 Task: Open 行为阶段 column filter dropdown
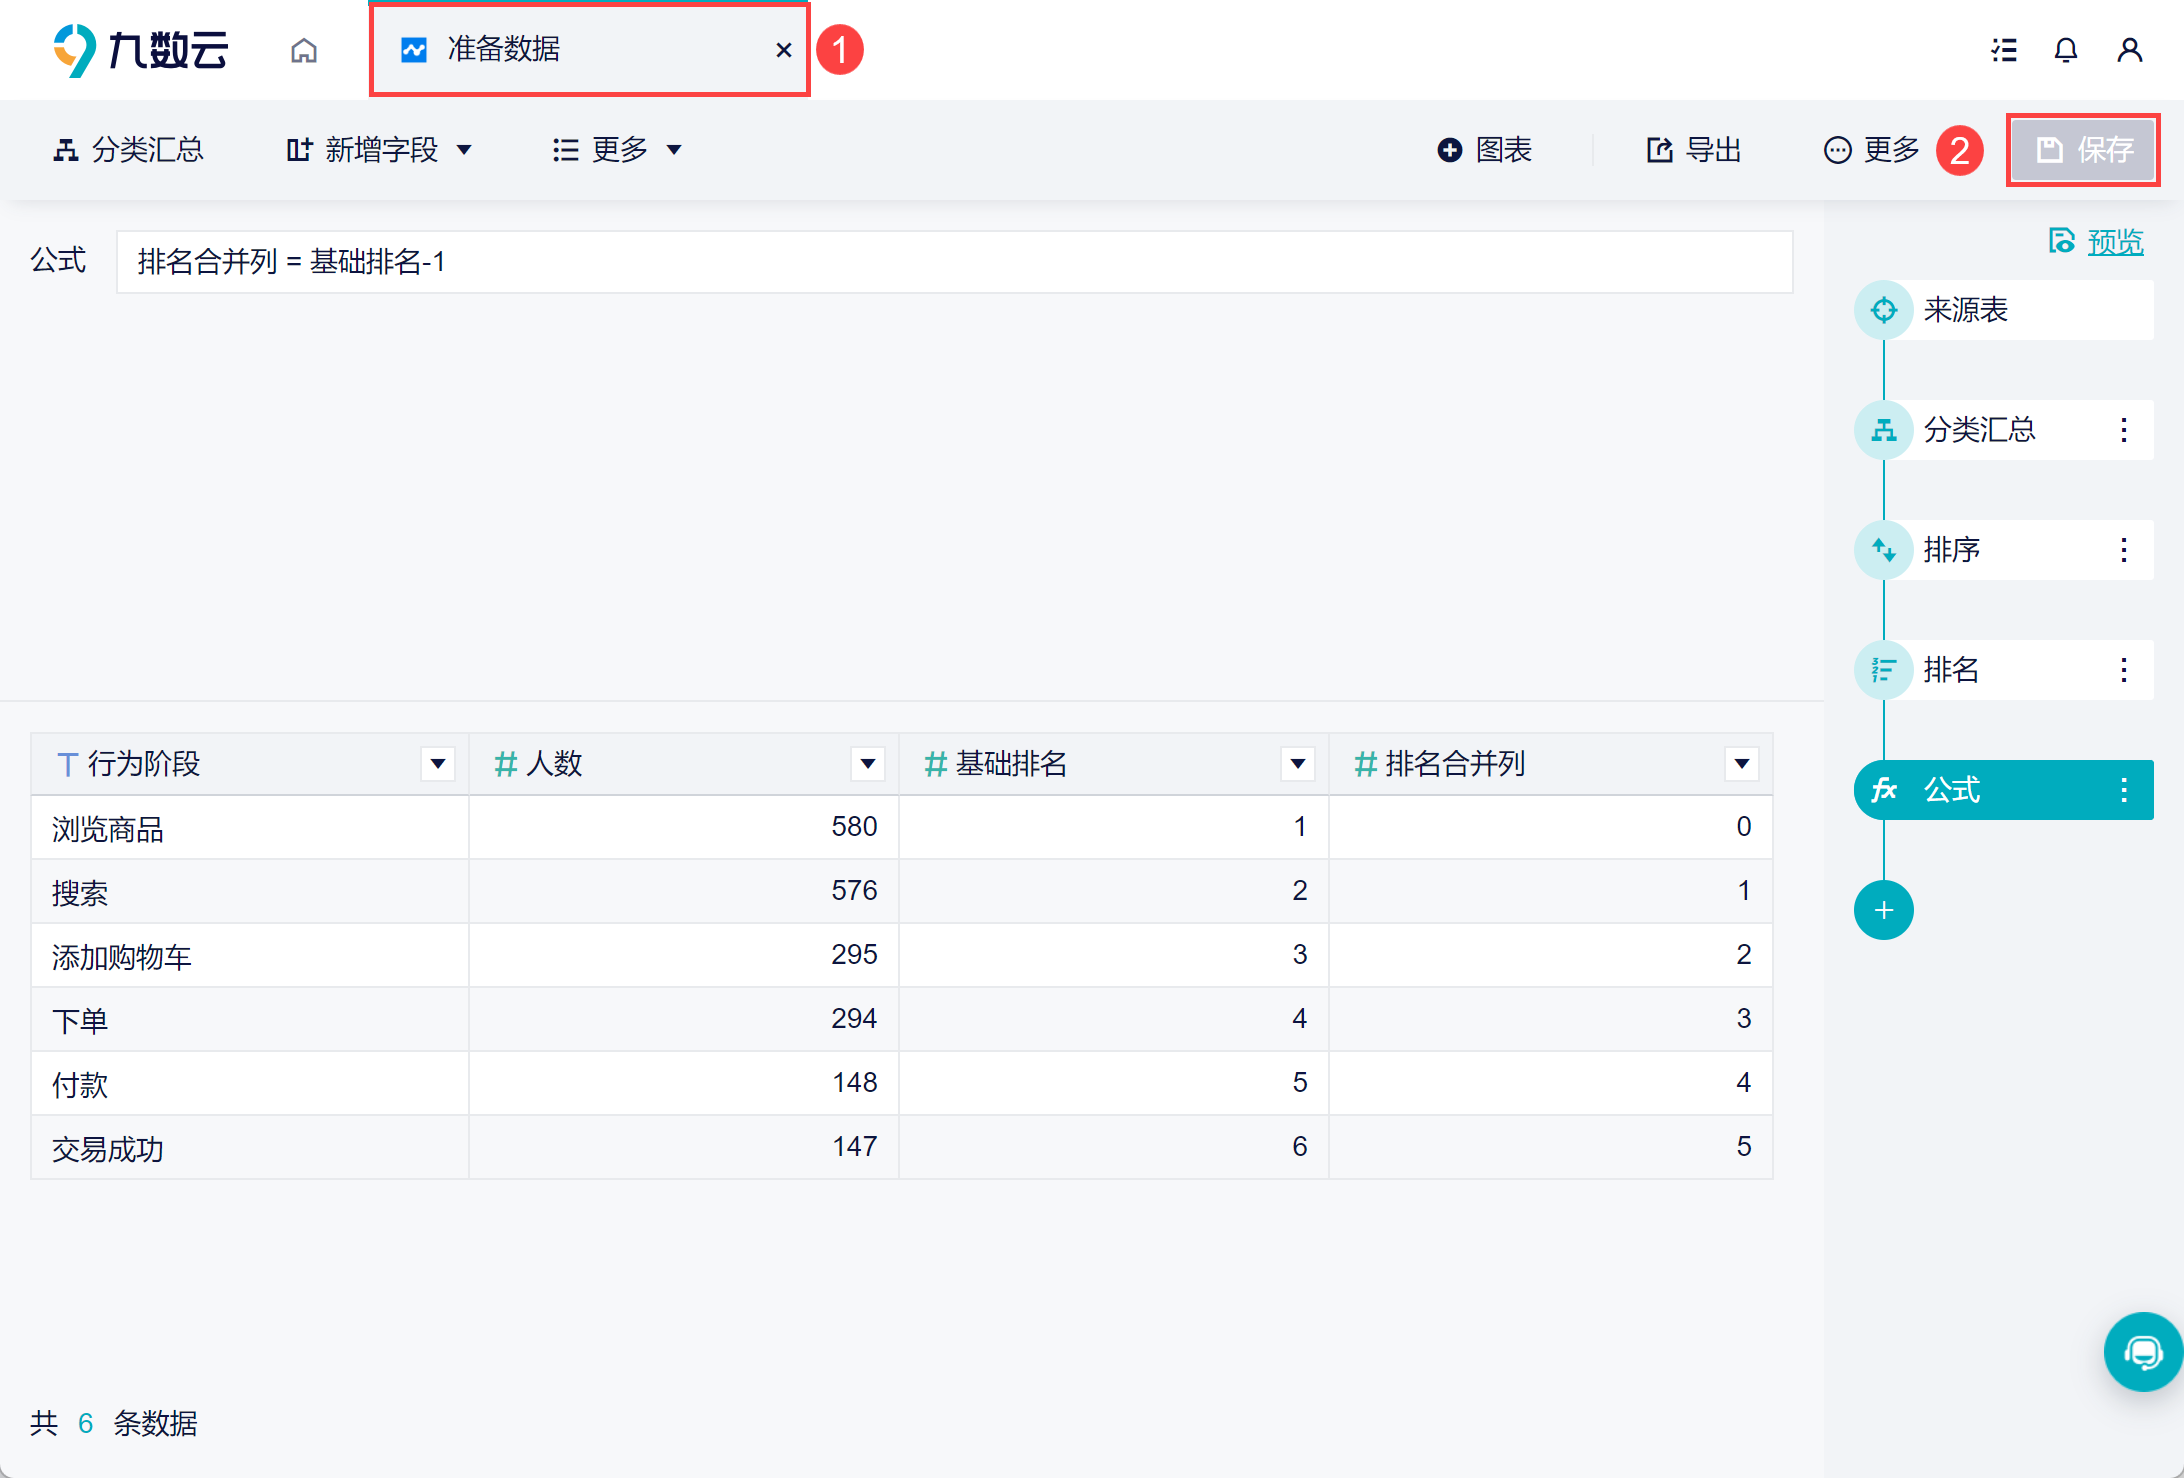pos(437,764)
